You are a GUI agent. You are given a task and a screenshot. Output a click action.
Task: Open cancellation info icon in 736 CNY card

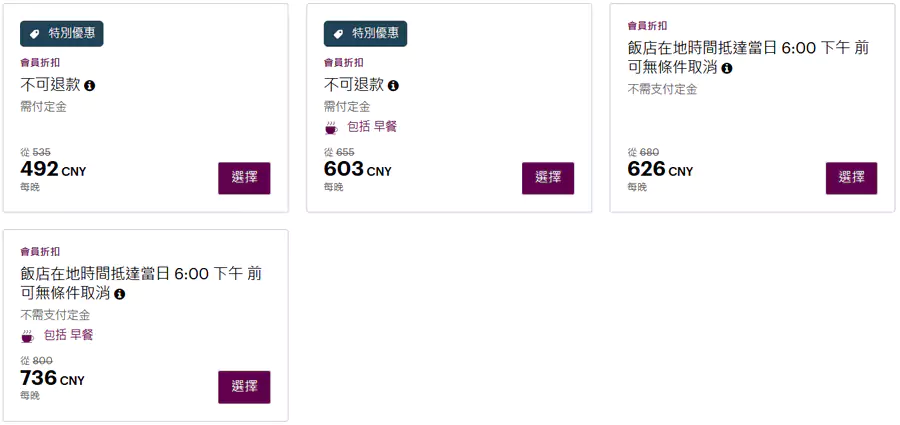tap(120, 294)
